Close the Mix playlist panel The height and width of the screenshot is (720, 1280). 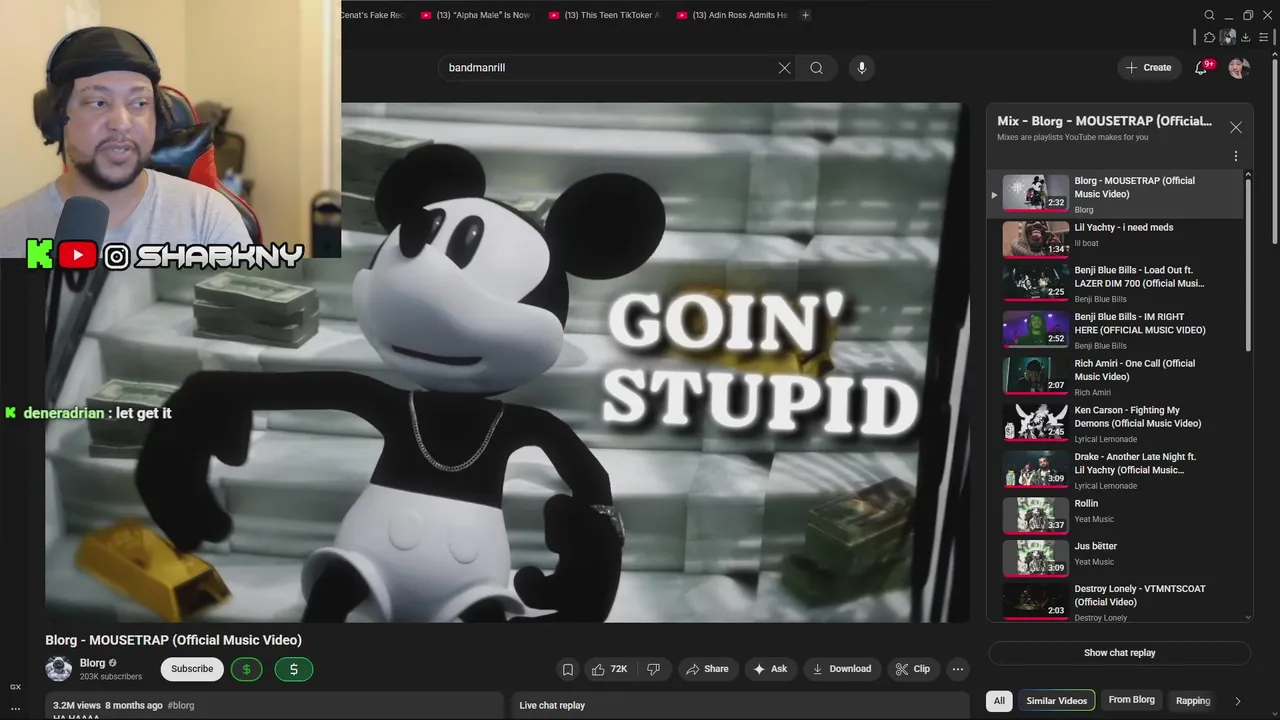click(x=1236, y=127)
